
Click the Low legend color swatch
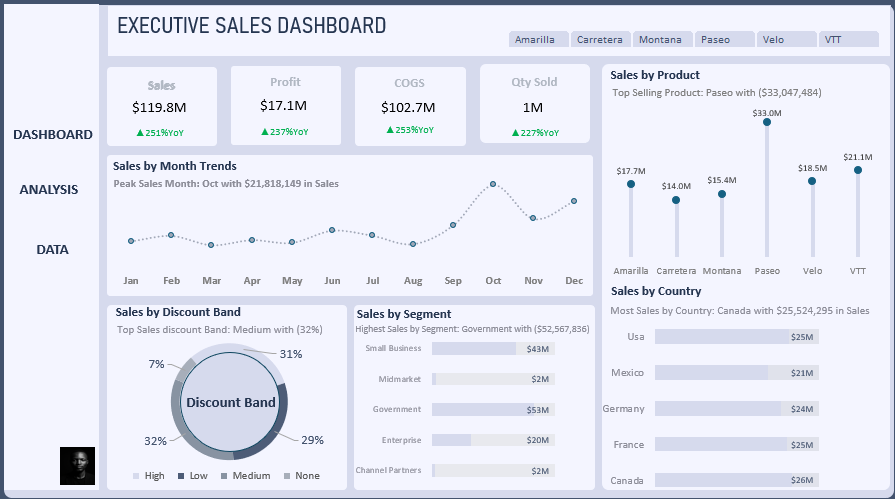181,476
